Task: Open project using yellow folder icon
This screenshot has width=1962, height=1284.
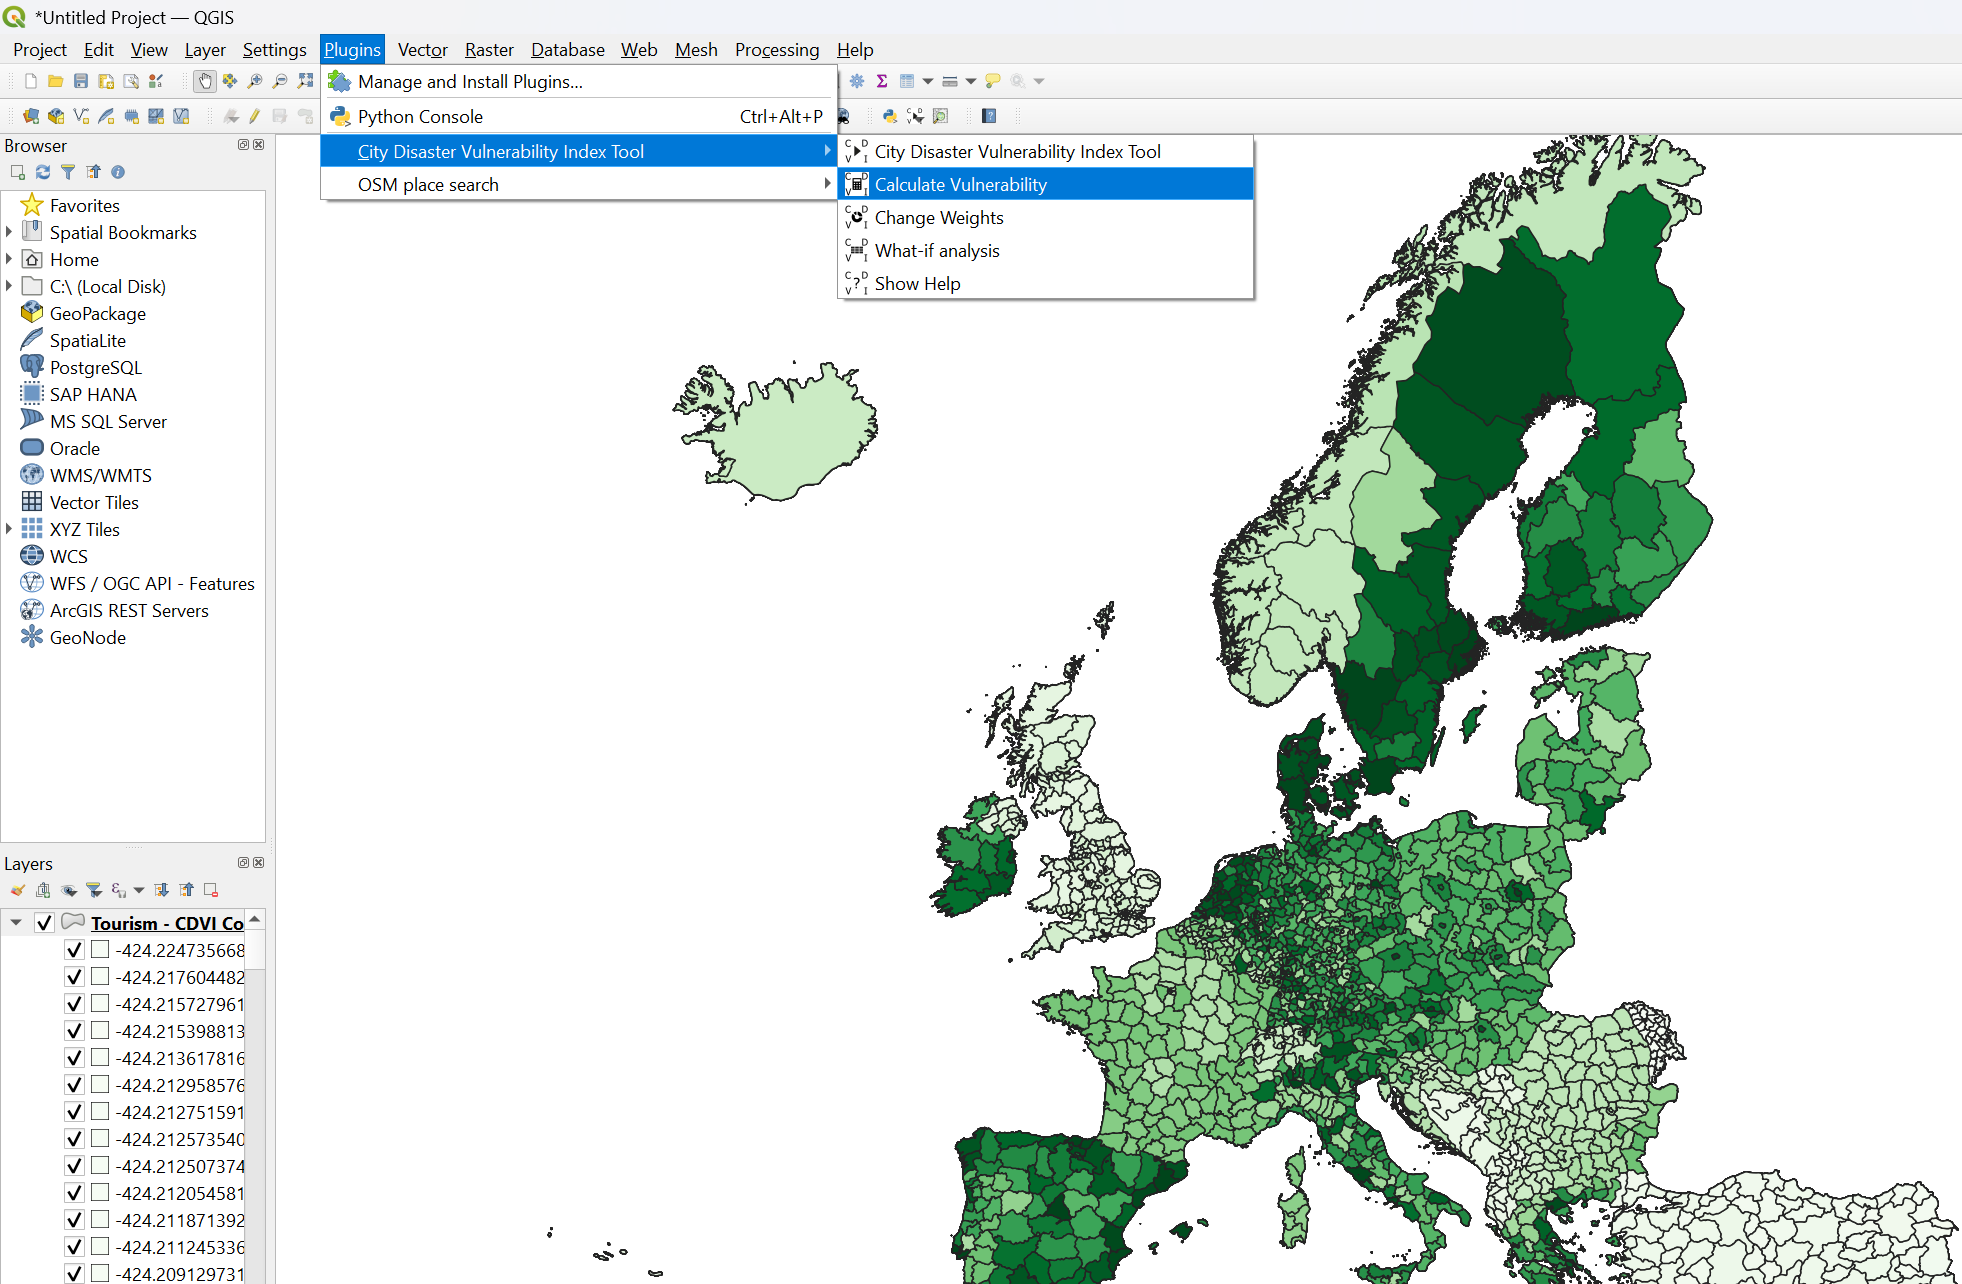Action: [56, 81]
